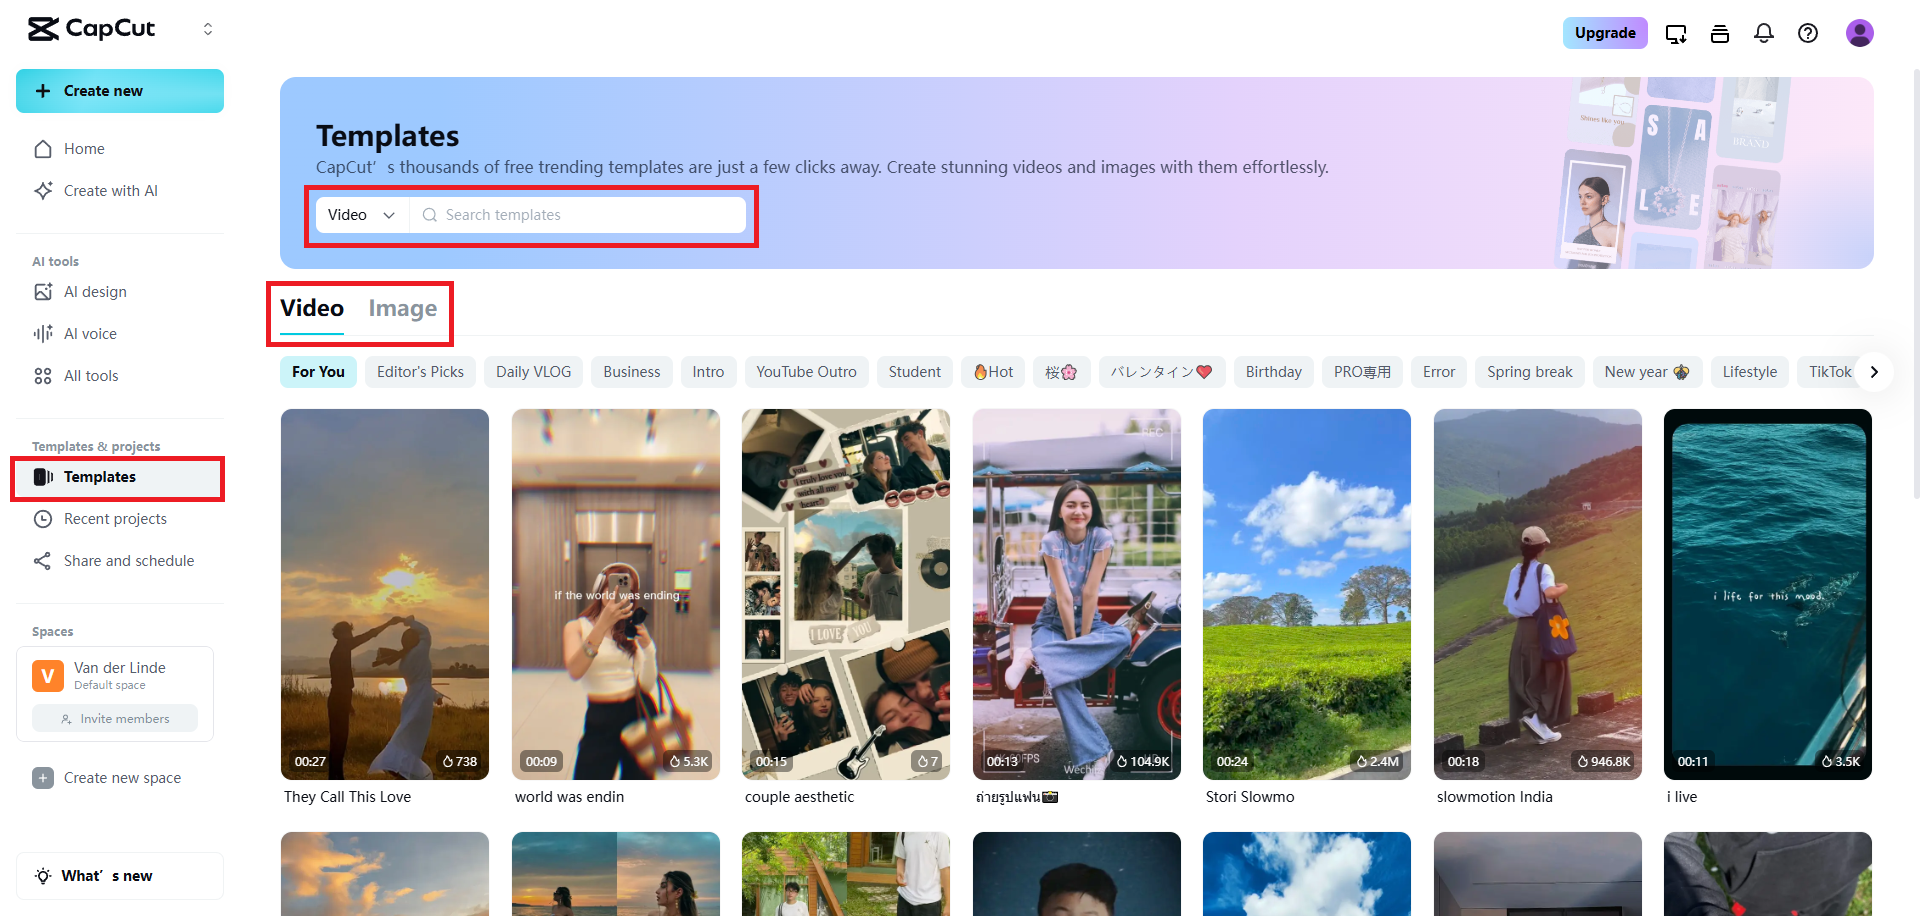Open the AI voice tool
1920x916 pixels.
coord(89,333)
